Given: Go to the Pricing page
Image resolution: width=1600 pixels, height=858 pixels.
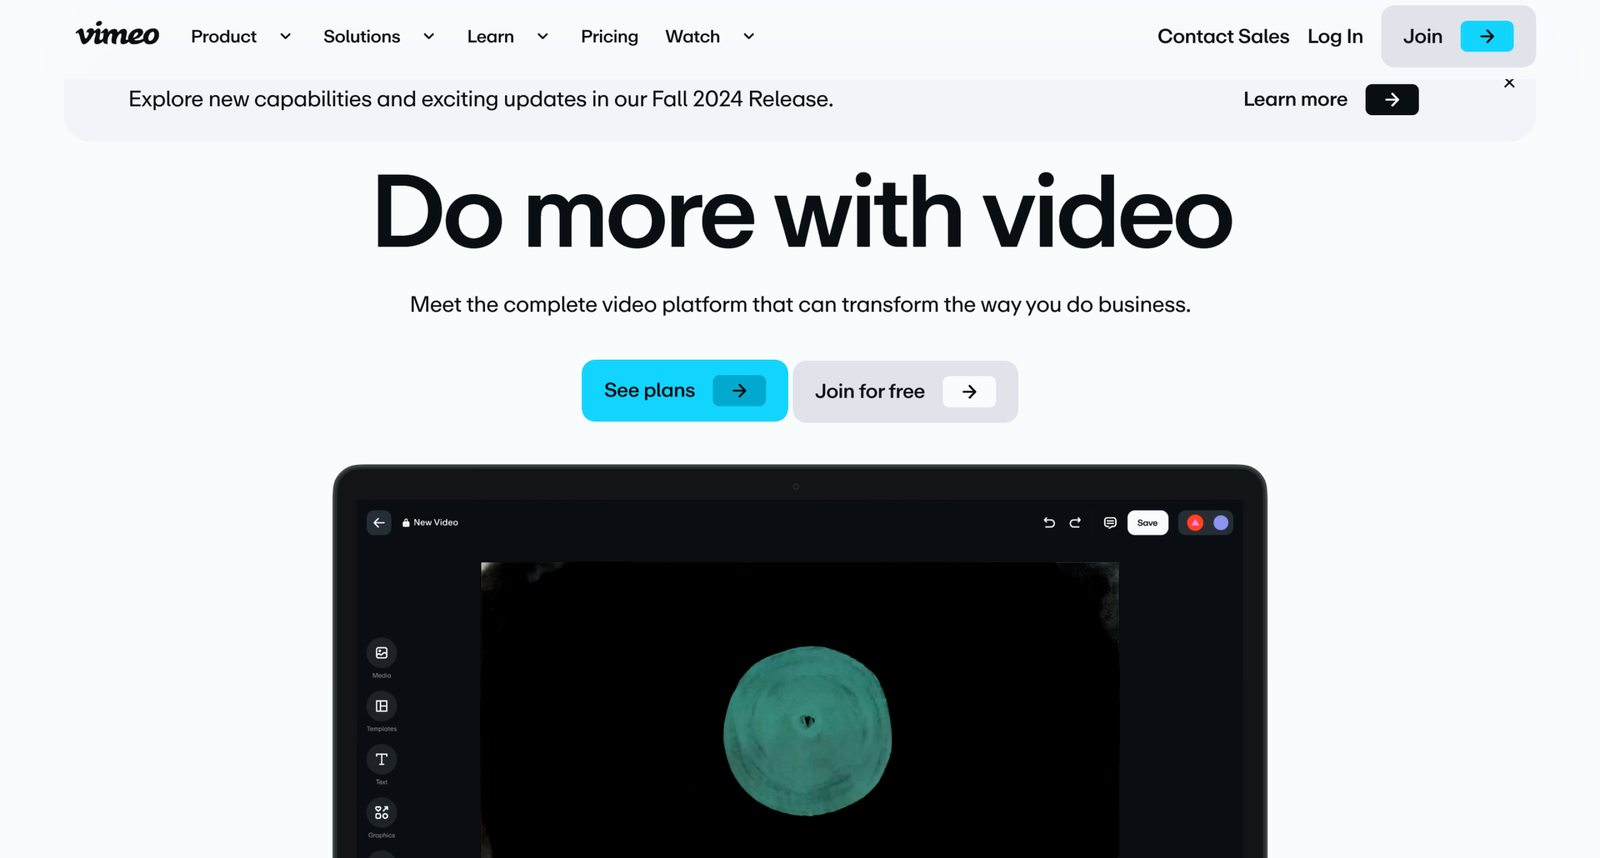Looking at the screenshot, I should 609,37.
